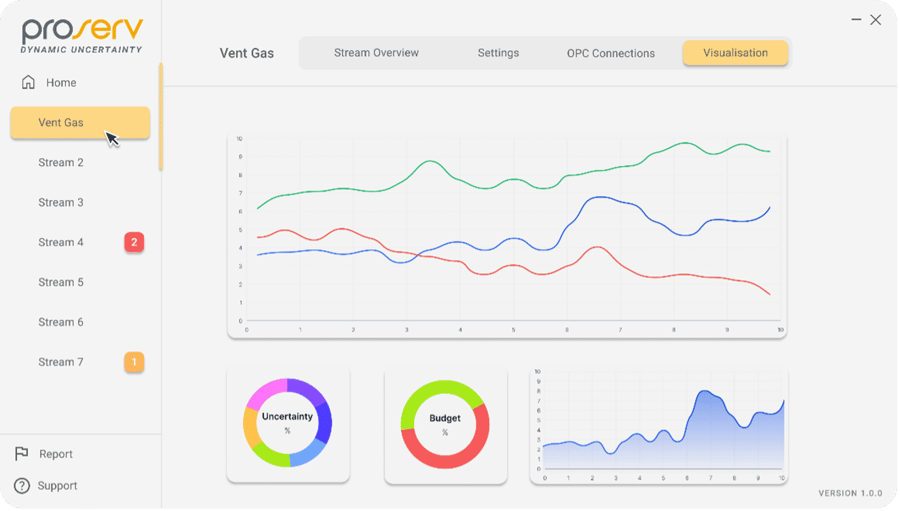Click the Budget donut chart
Image resolution: width=900 pixels, height=511 pixels.
pos(445,425)
